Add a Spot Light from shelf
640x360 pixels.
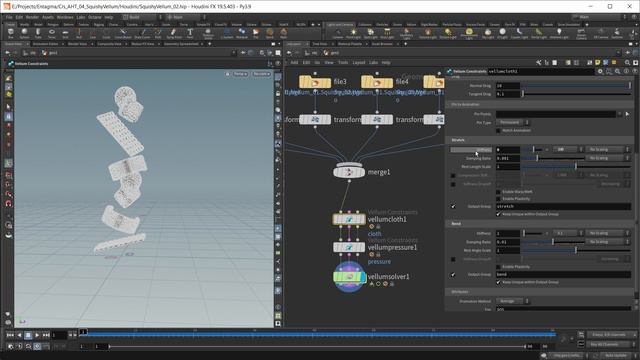[371, 33]
